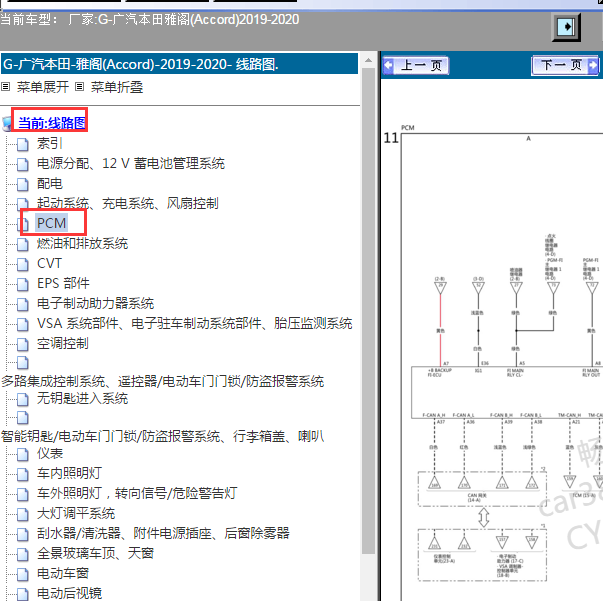Click page icon beside 起动系统 entry
The height and width of the screenshot is (601, 603).
pos(23,204)
